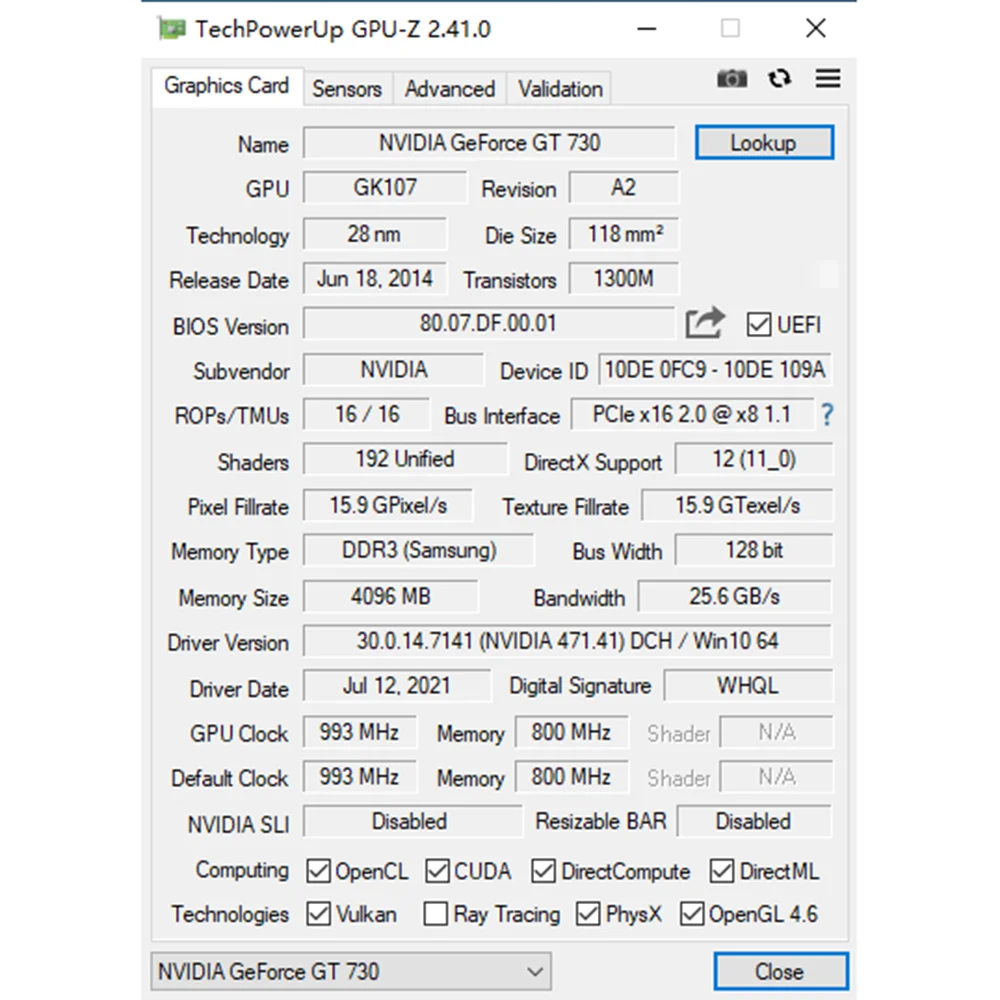Viewport: 1000px width, 1000px height.
Task: Click the Resizable BAR field Disabled
Action: [x=754, y=821]
